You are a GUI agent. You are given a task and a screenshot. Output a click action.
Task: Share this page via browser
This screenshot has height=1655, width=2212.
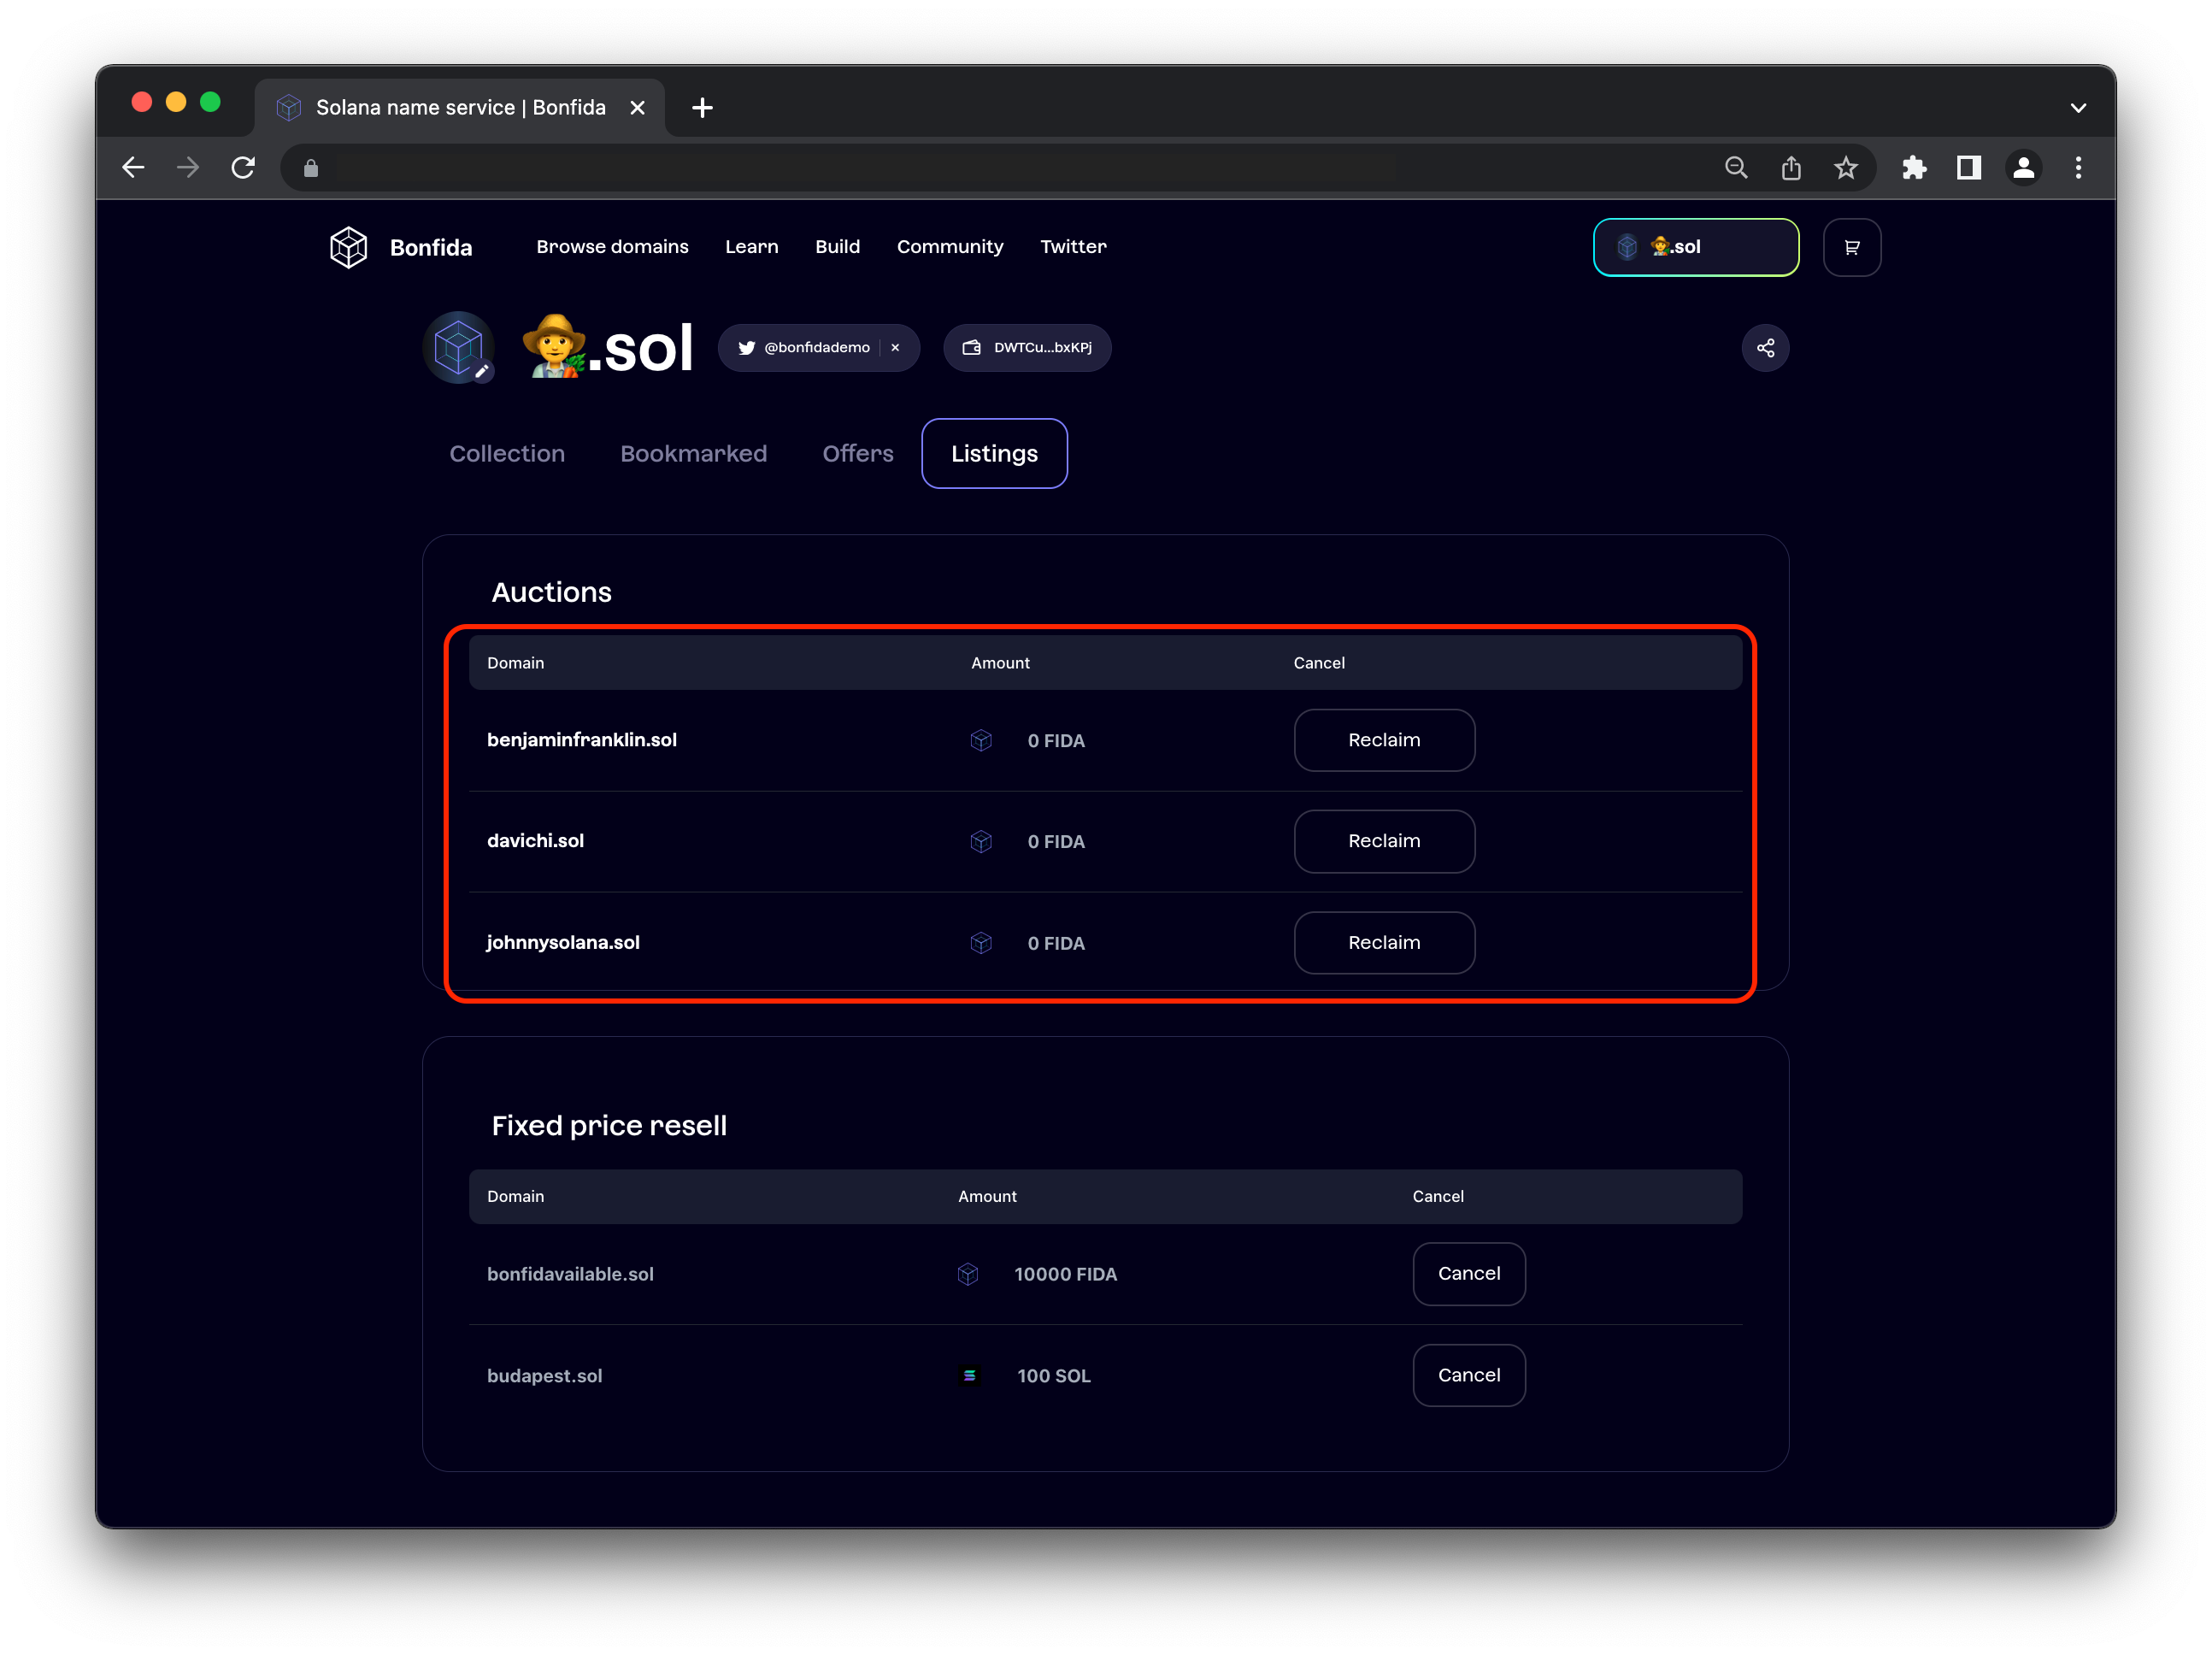click(x=1791, y=168)
